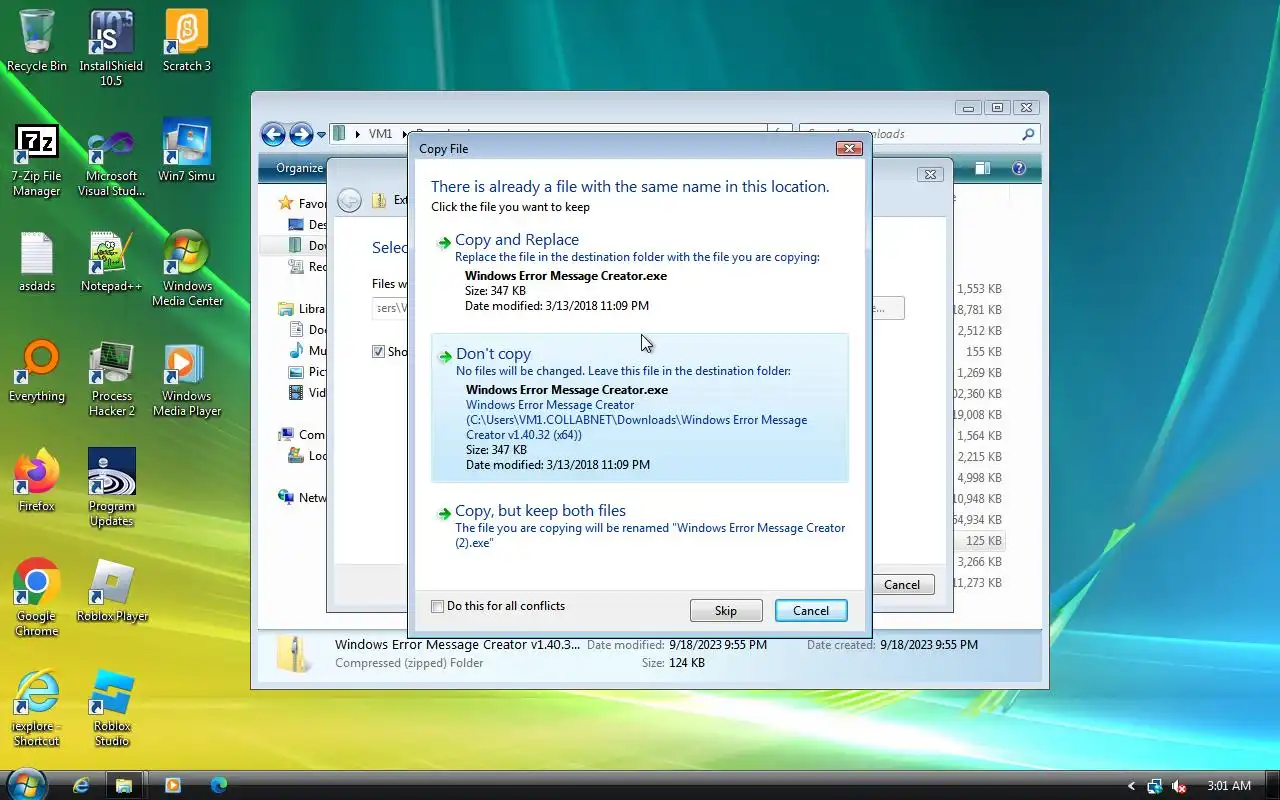
Task: Open Win7 Simu desktop shortcut
Action: tap(187, 151)
